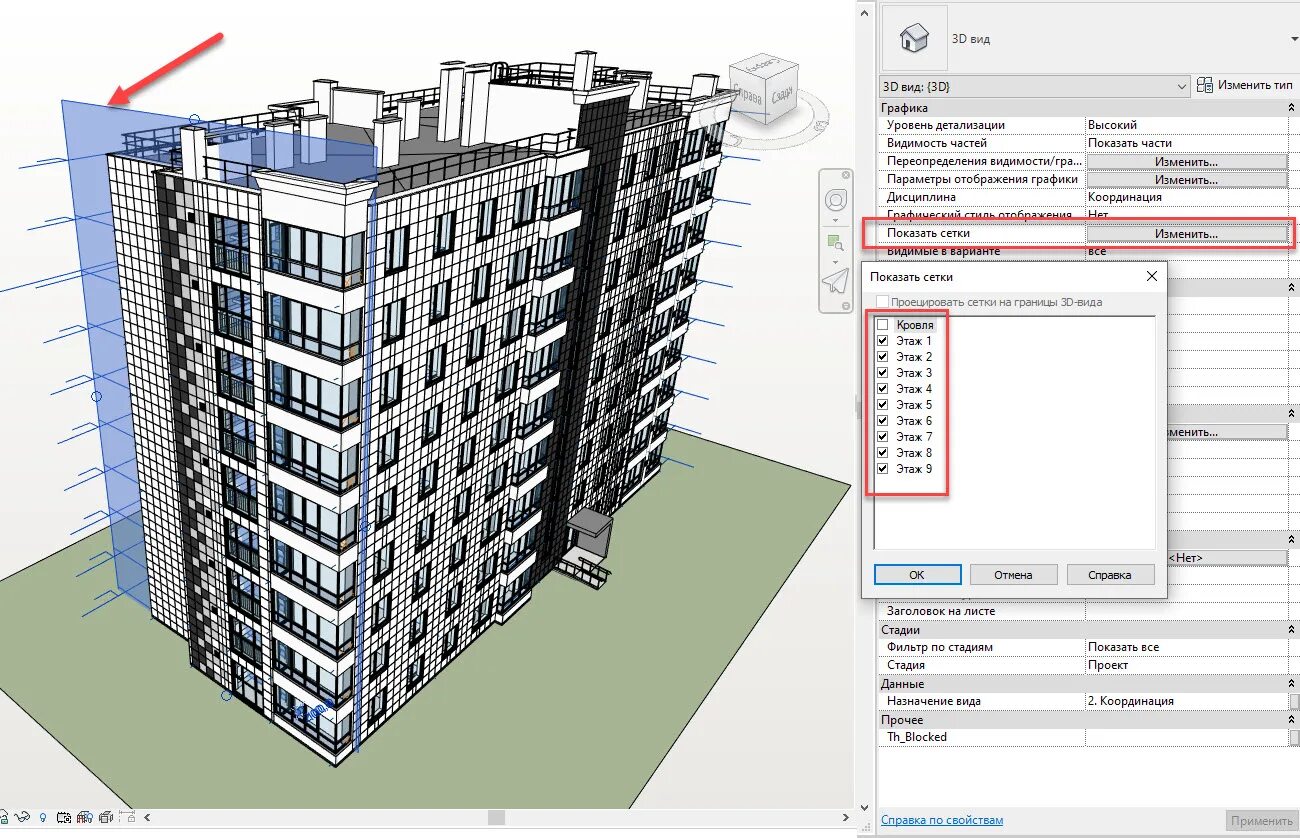Screen dimensions: 1300x838
Task: Uncheck the Этаж 3 checkbox
Action: [882, 373]
